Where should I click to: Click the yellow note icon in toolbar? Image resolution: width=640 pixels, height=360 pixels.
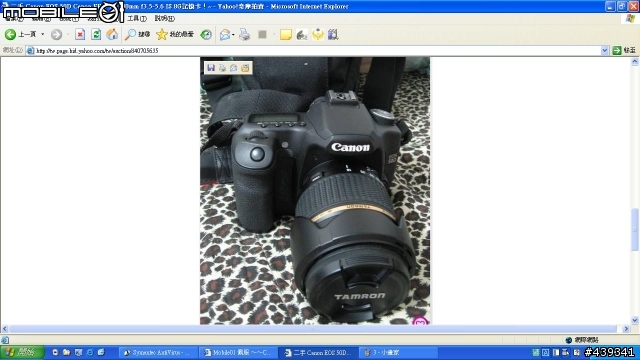286,35
